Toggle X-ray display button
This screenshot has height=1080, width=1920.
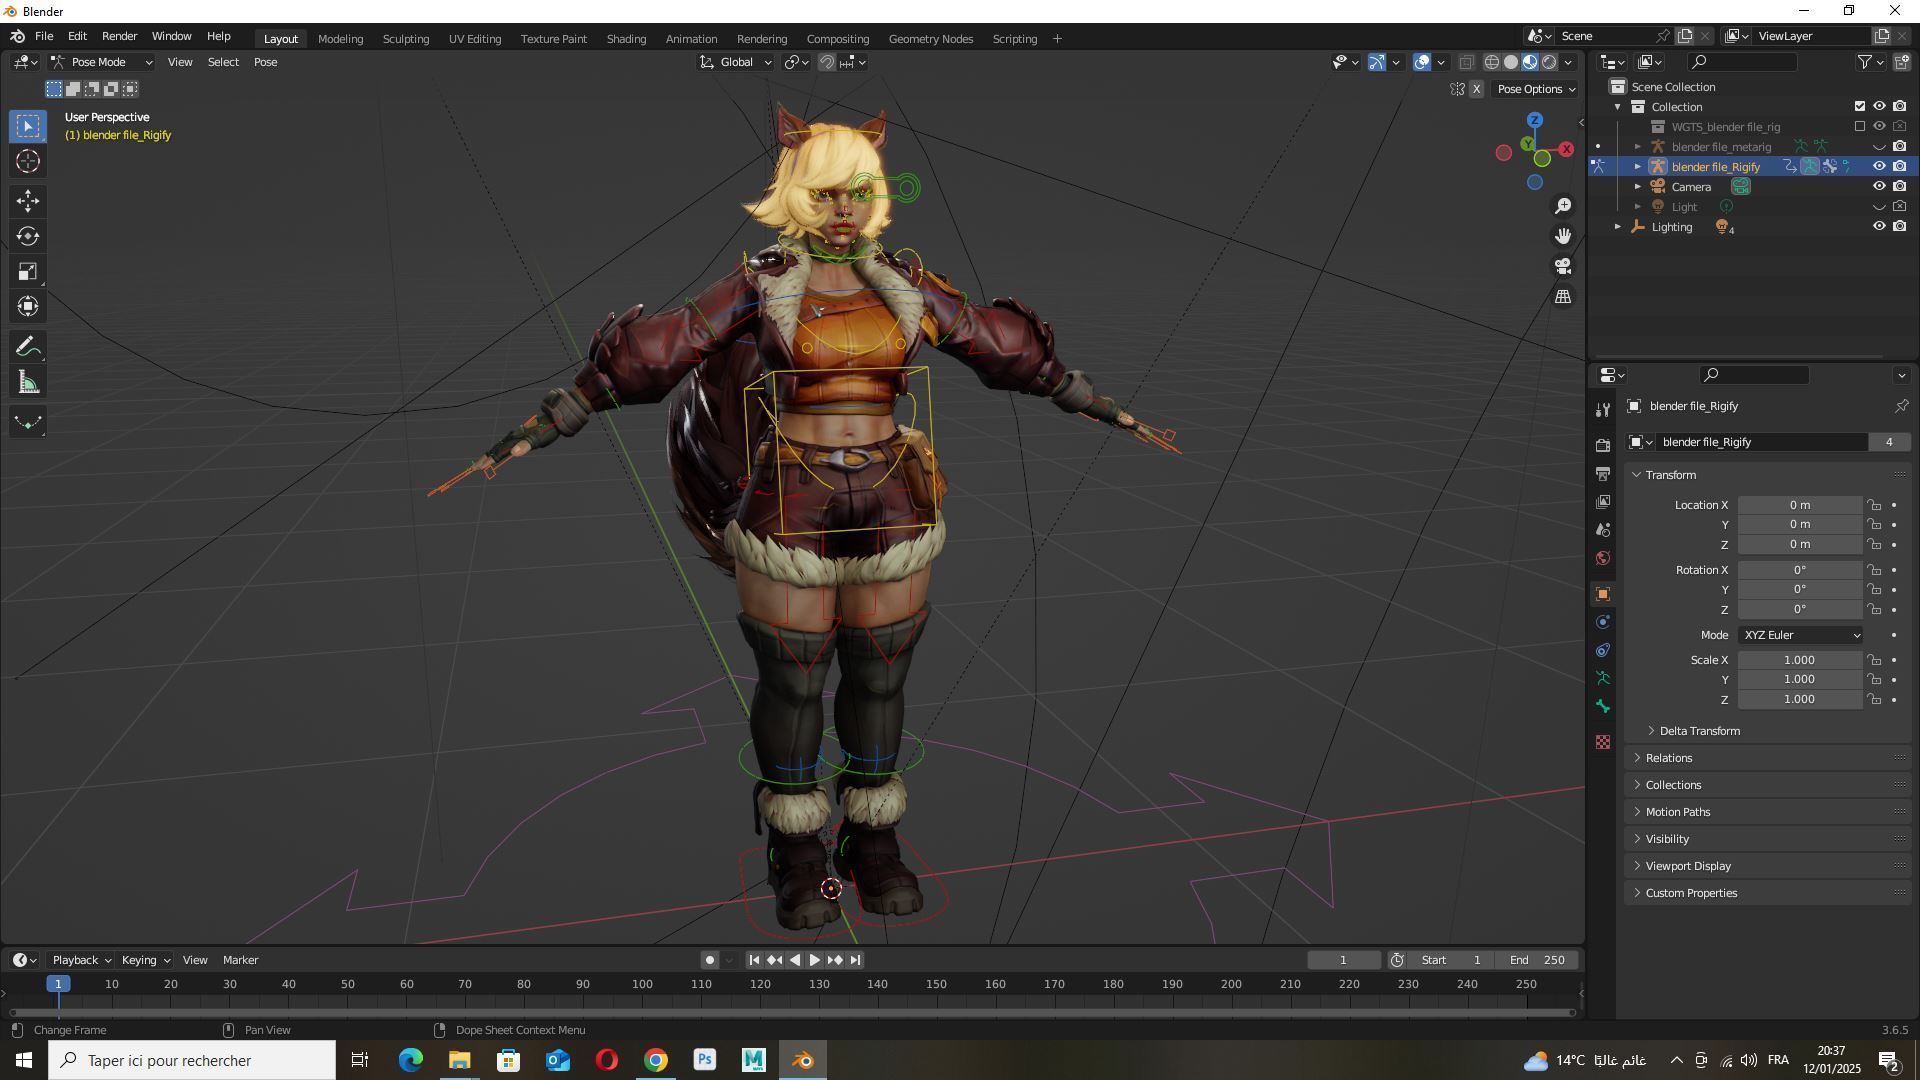(1466, 62)
